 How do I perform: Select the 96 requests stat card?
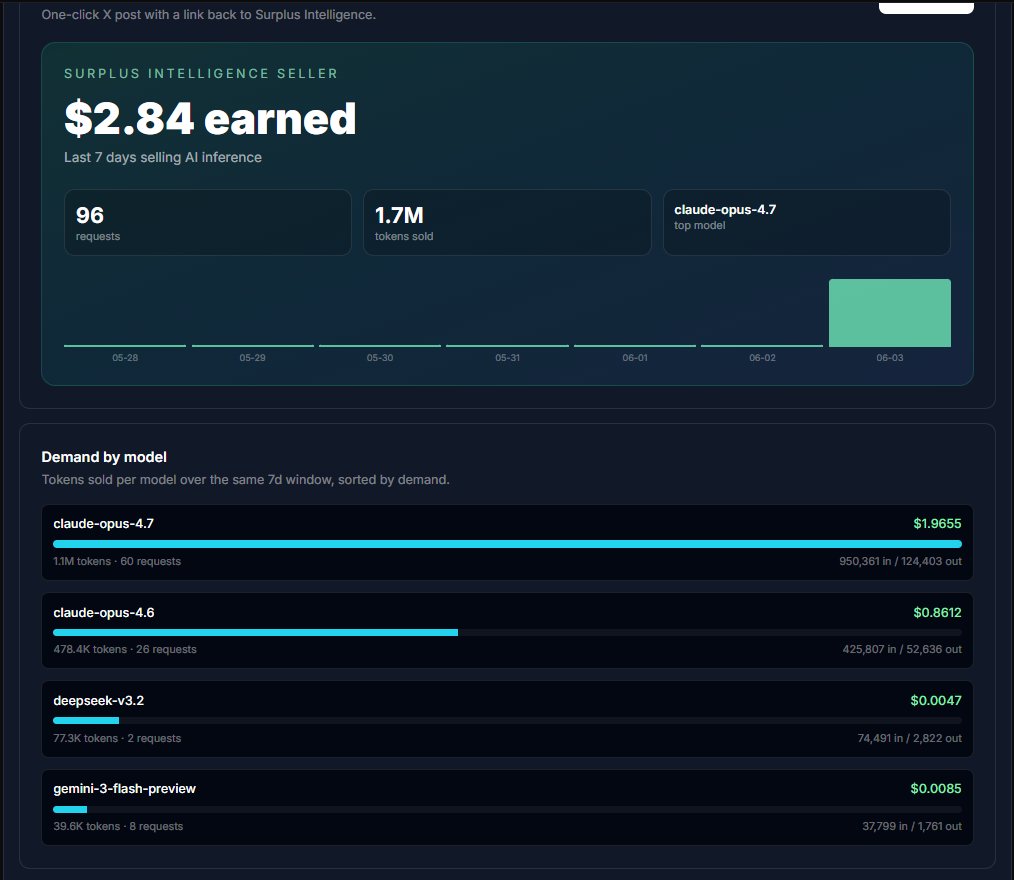(x=208, y=222)
